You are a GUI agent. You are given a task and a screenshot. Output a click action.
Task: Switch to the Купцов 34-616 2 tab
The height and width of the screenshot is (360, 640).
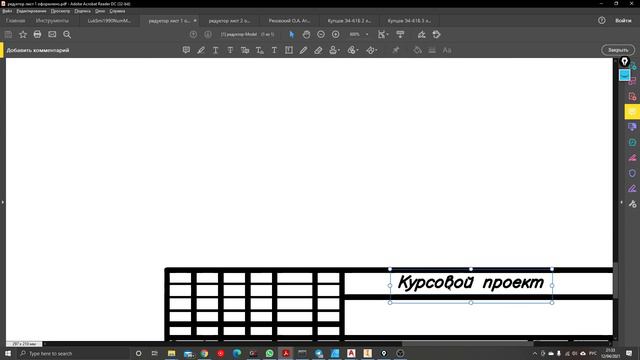click(x=349, y=20)
